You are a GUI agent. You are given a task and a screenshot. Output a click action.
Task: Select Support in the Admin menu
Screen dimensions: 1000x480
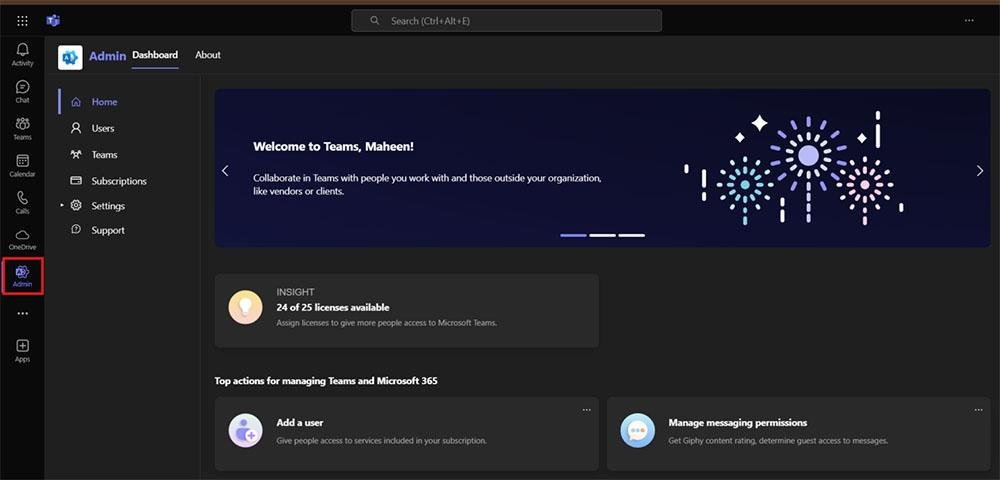(x=108, y=230)
